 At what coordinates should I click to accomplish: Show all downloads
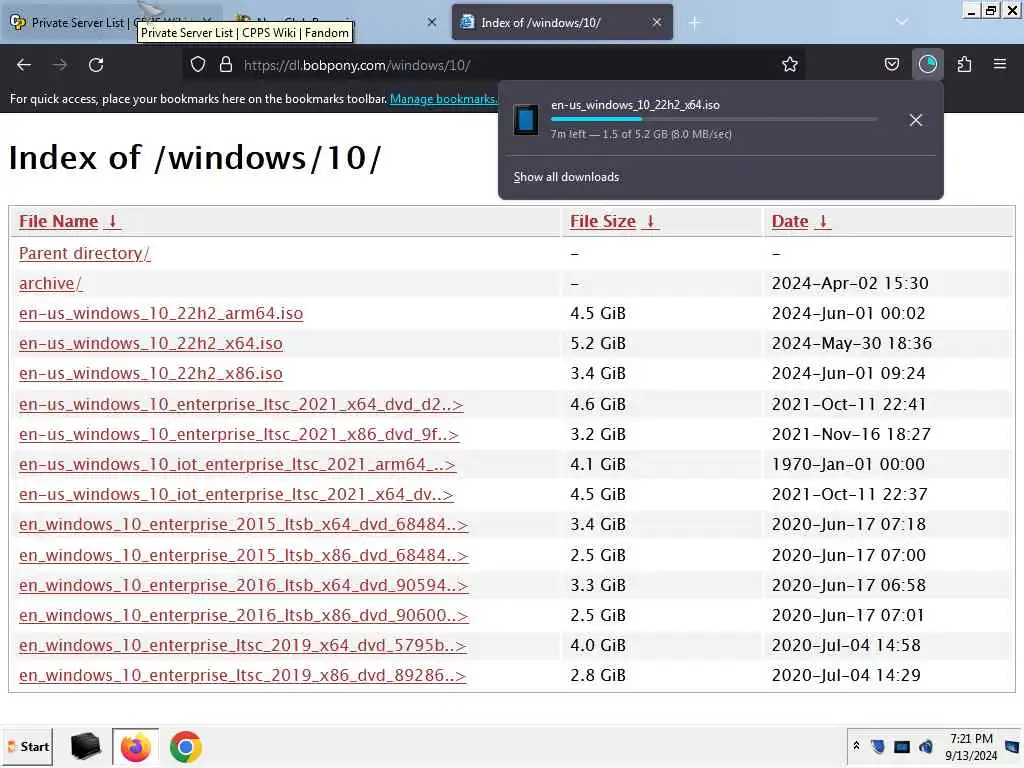[x=566, y=177]
